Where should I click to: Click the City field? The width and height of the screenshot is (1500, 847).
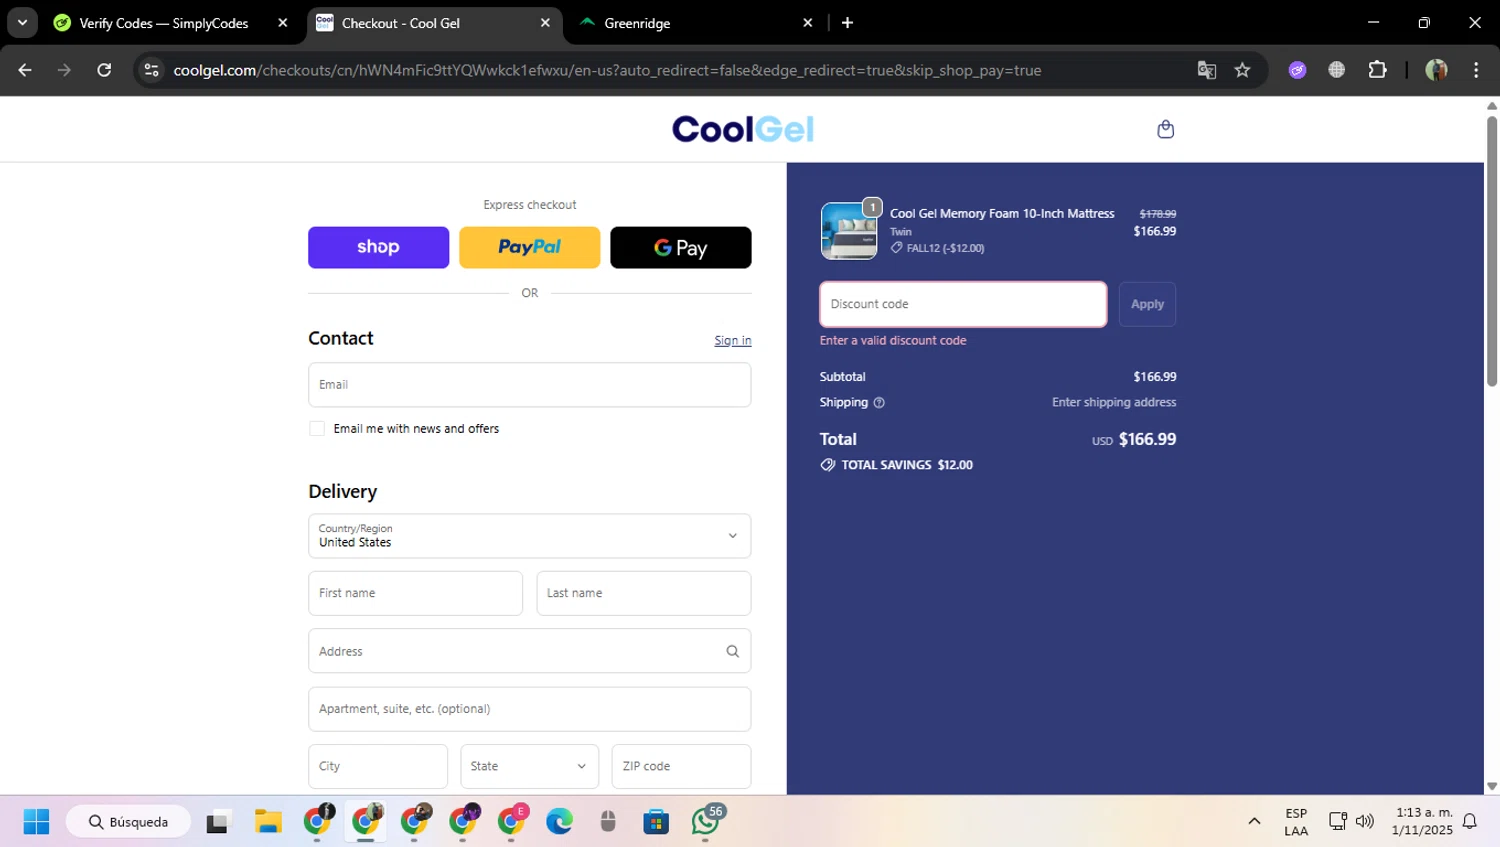(378, 766)
